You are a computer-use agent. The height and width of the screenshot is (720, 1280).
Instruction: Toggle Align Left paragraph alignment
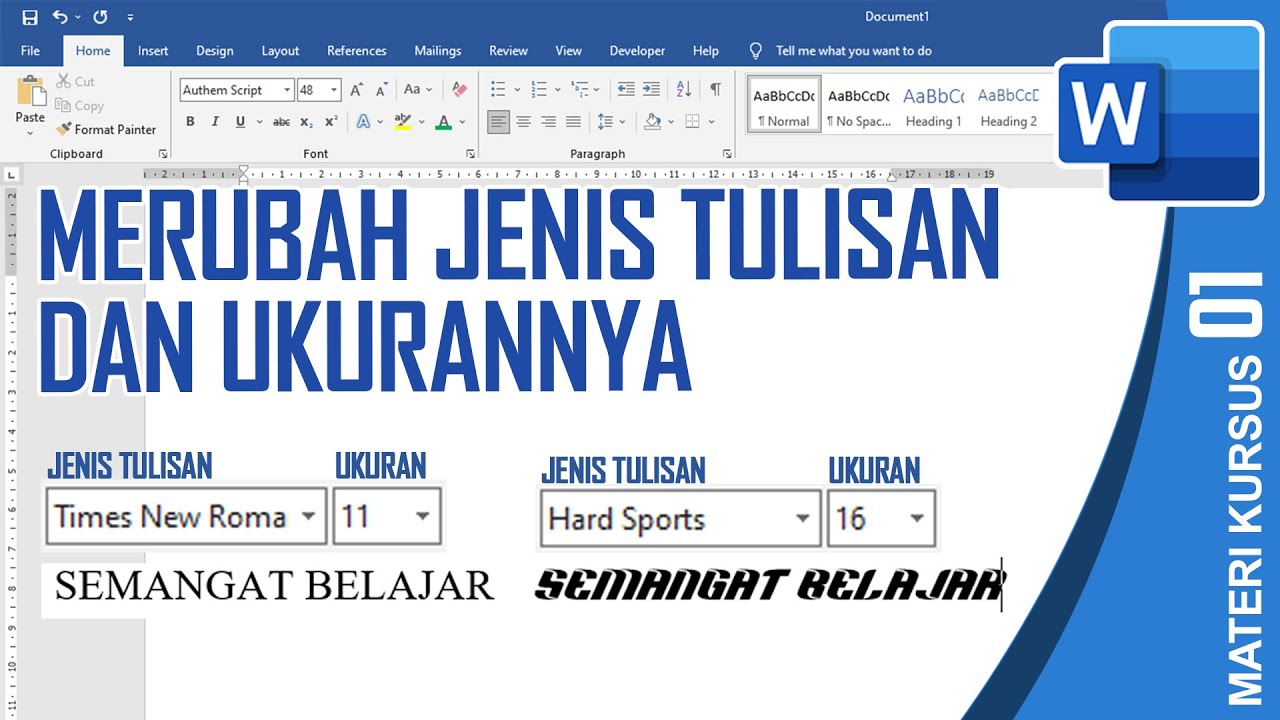[x=498, y=122]
